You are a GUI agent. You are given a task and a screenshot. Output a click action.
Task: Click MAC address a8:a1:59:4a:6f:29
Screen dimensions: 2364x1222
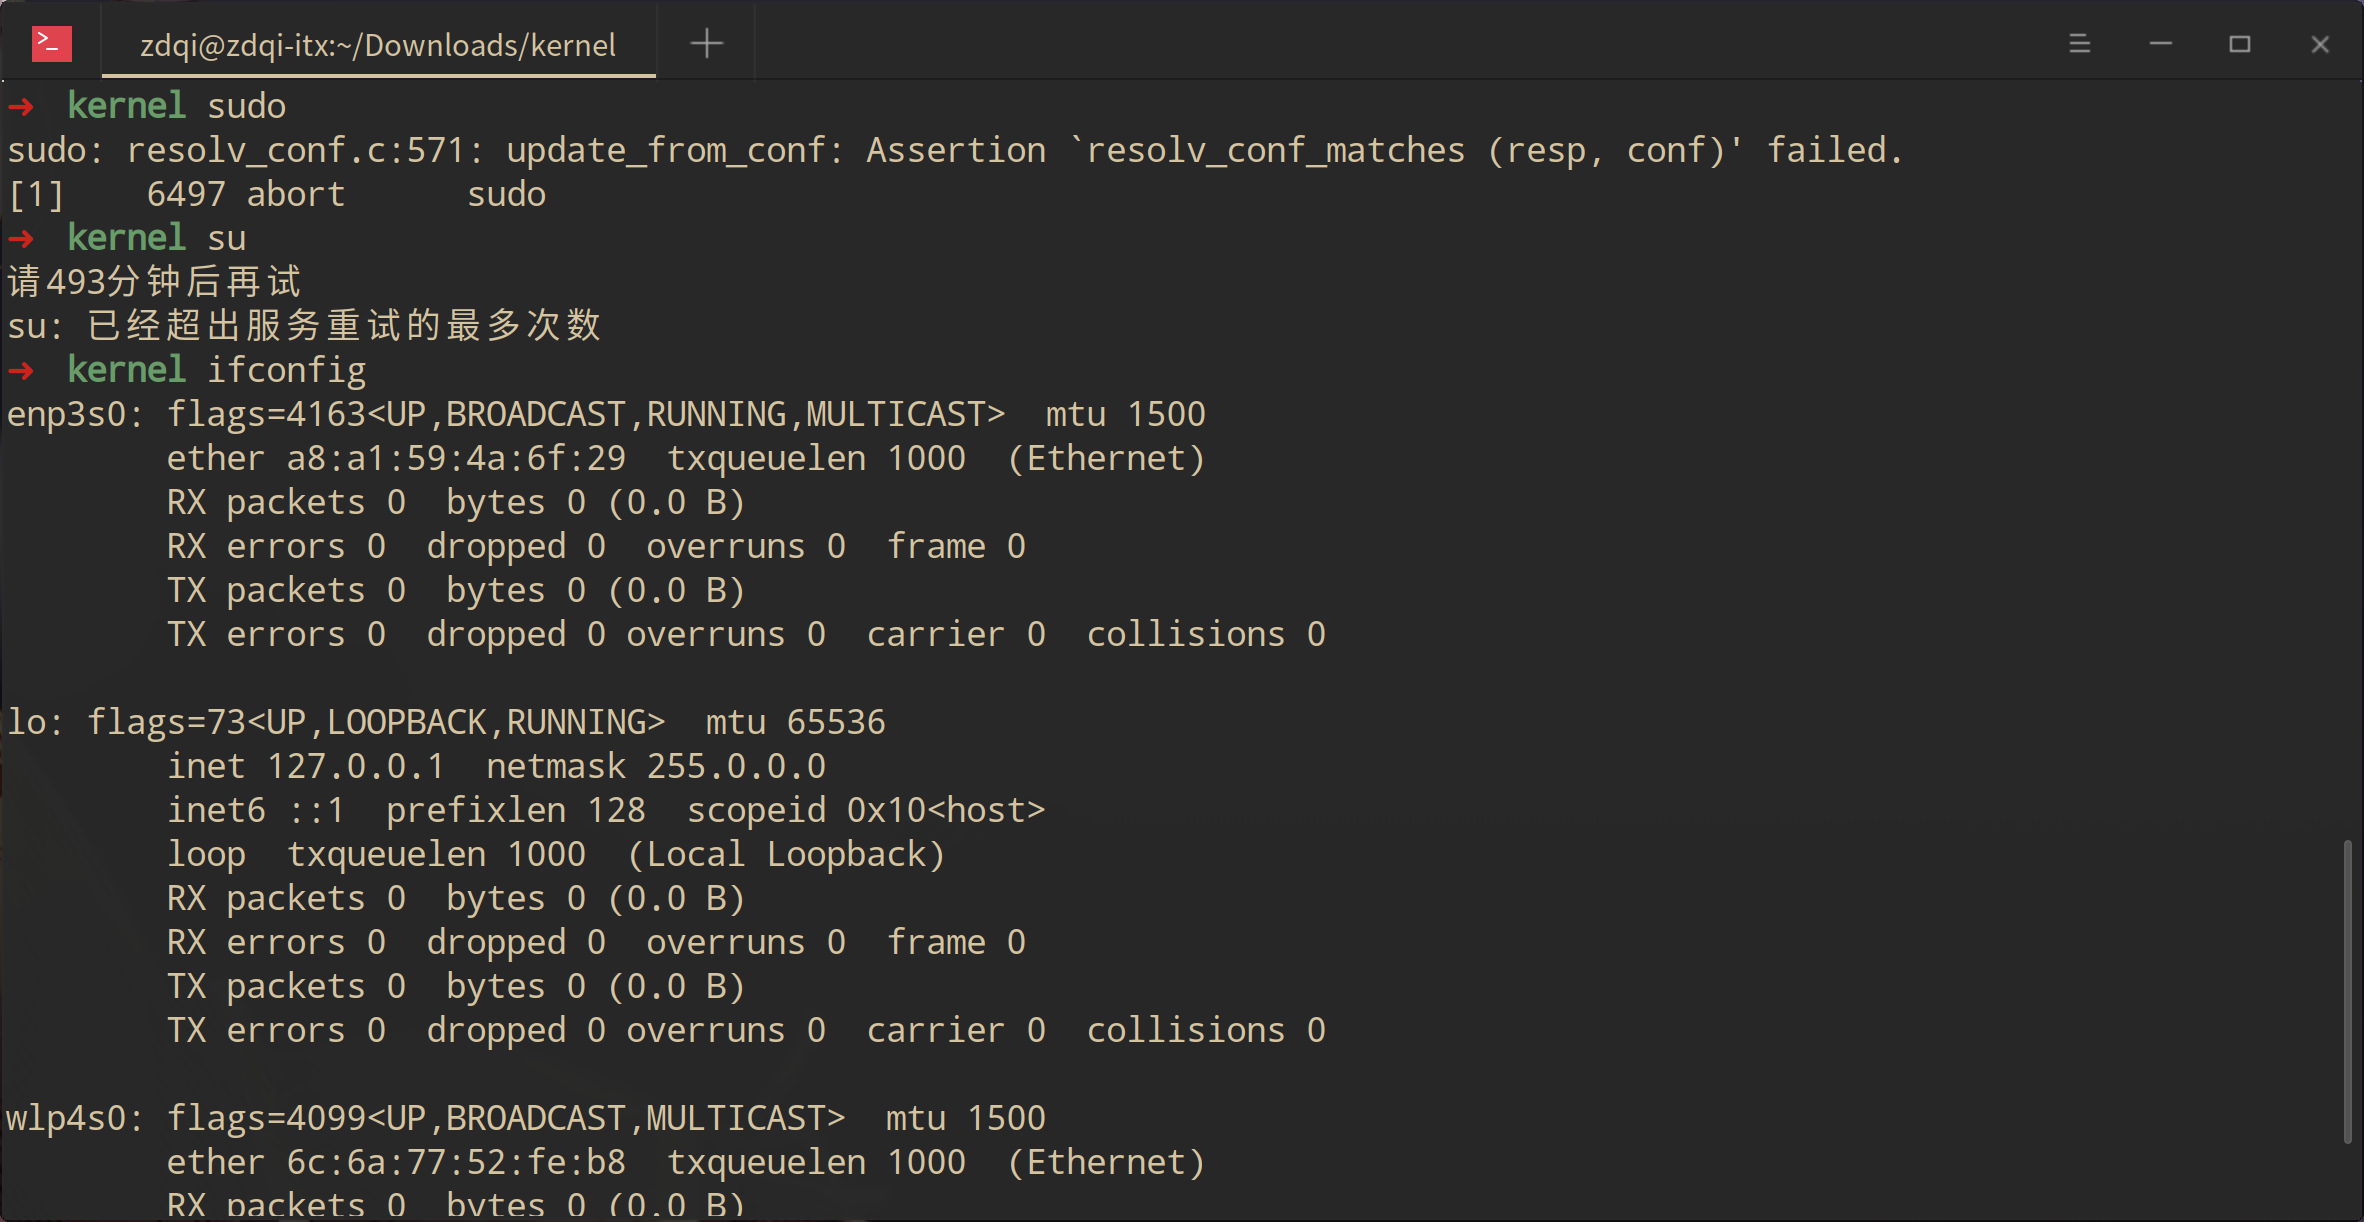pos(456,458)
